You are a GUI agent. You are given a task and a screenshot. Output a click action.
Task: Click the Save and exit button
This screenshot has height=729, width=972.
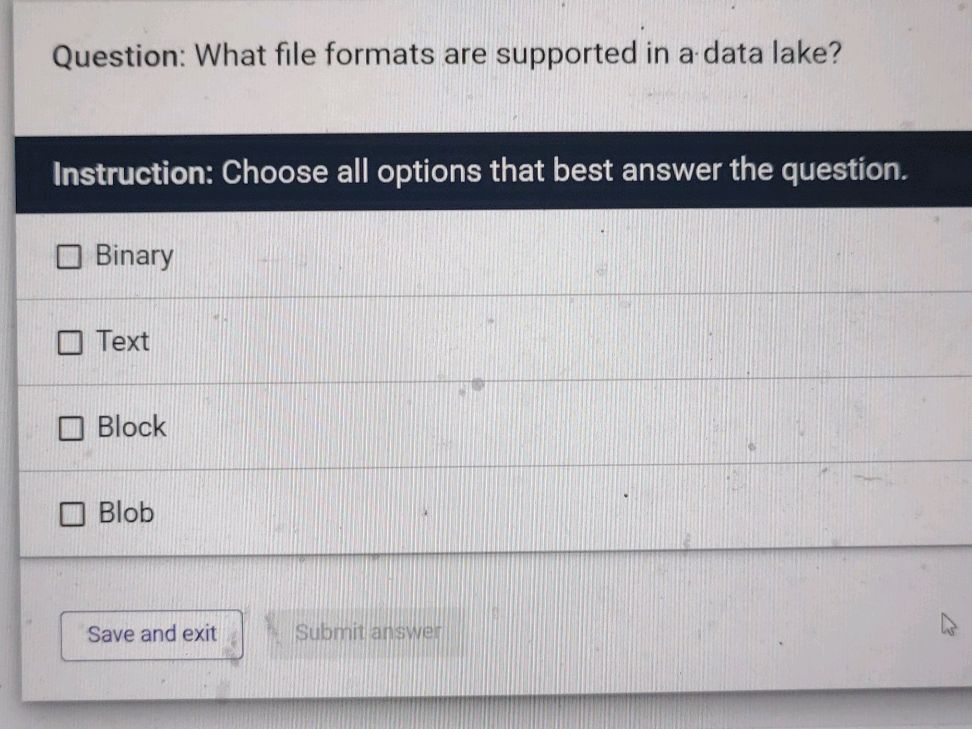point(152,632)
